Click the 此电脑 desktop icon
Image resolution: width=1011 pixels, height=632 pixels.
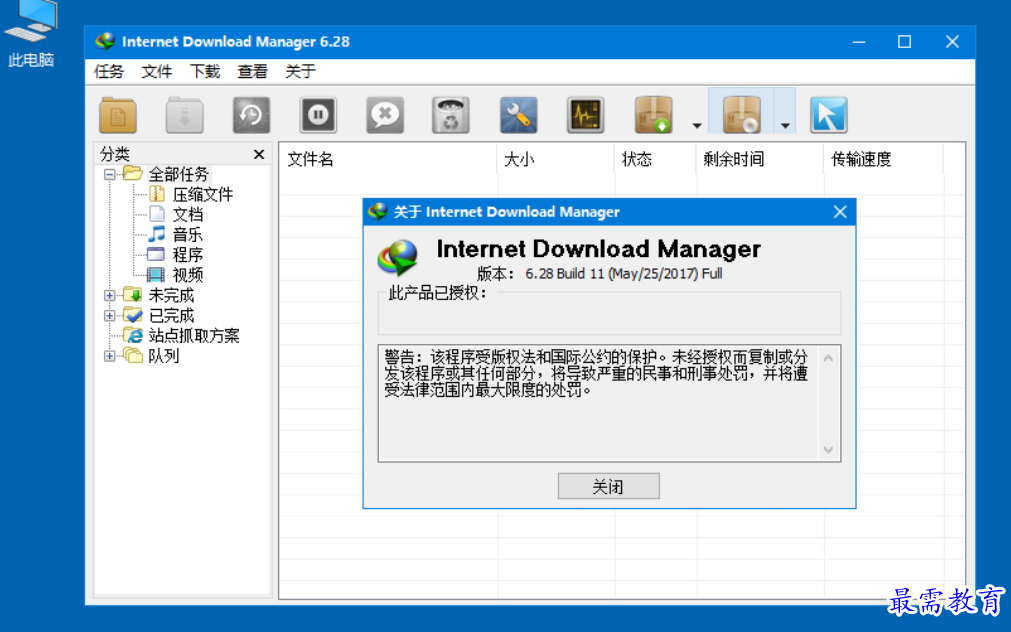click(31, 34)
